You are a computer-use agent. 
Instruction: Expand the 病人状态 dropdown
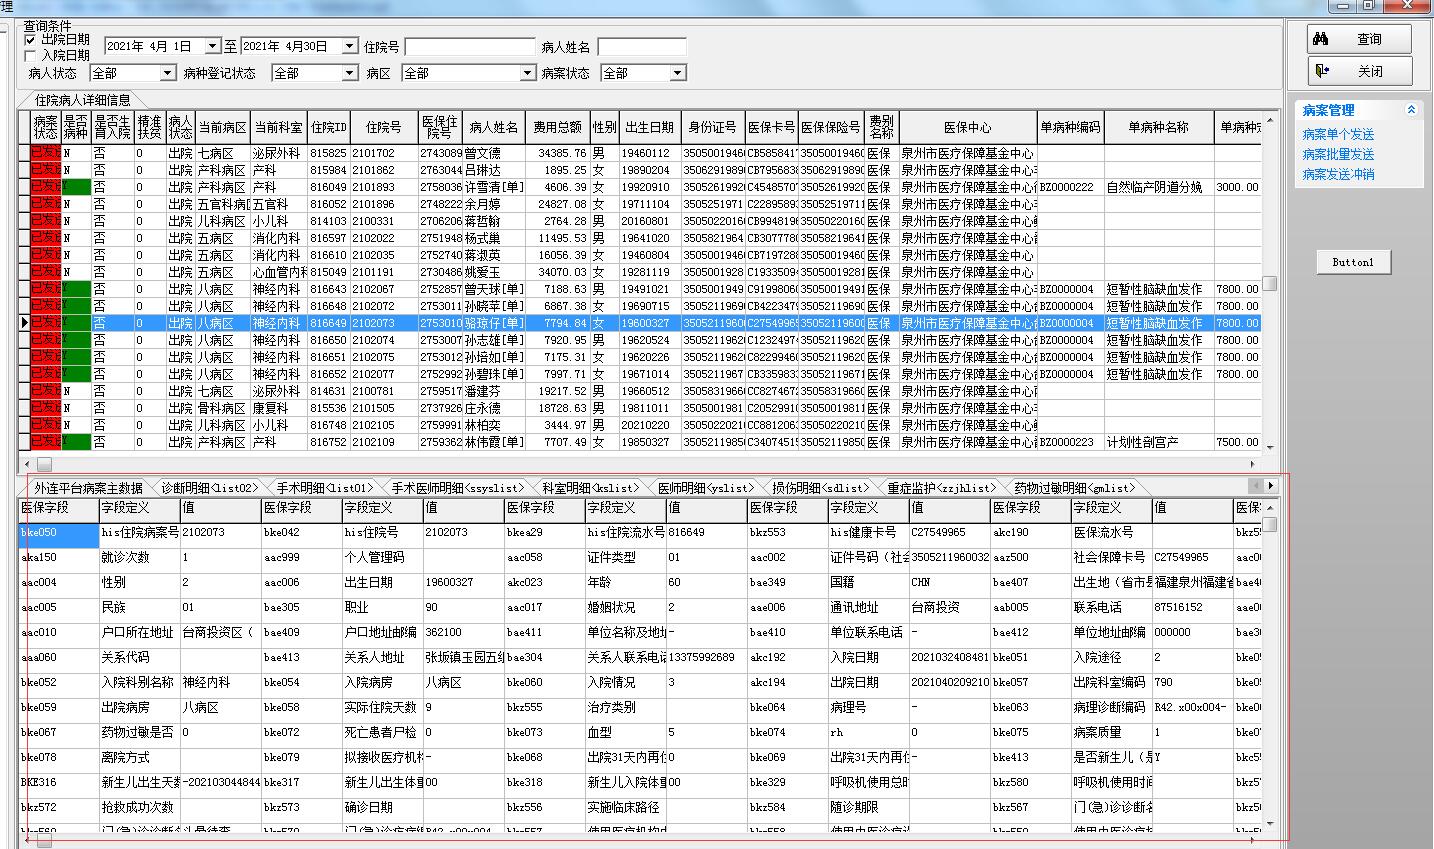167,73
